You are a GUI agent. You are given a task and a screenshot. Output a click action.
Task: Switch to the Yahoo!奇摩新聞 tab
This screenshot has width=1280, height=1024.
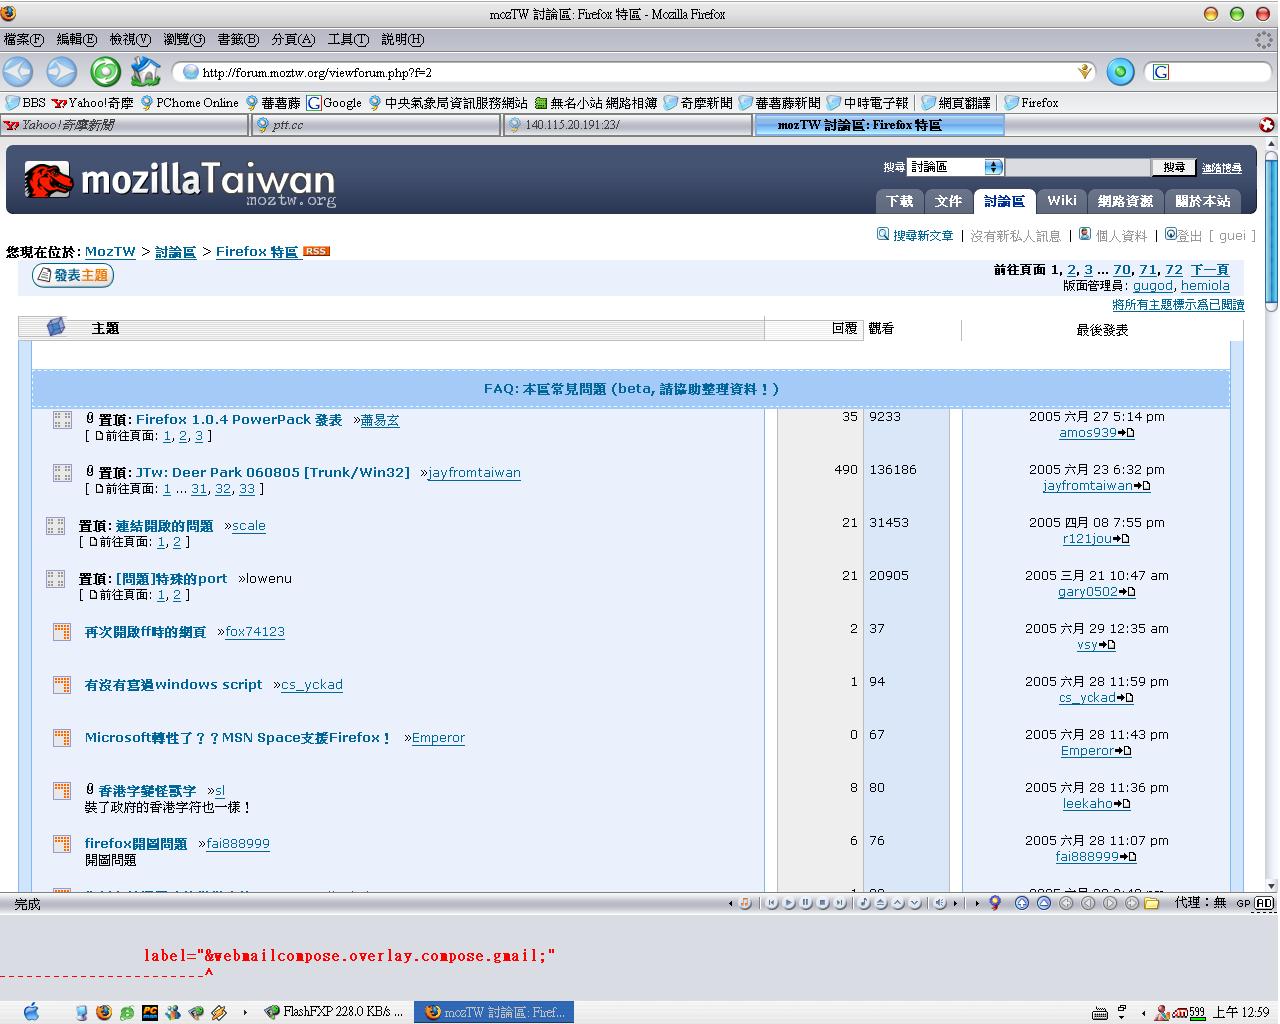coord(124,125)
